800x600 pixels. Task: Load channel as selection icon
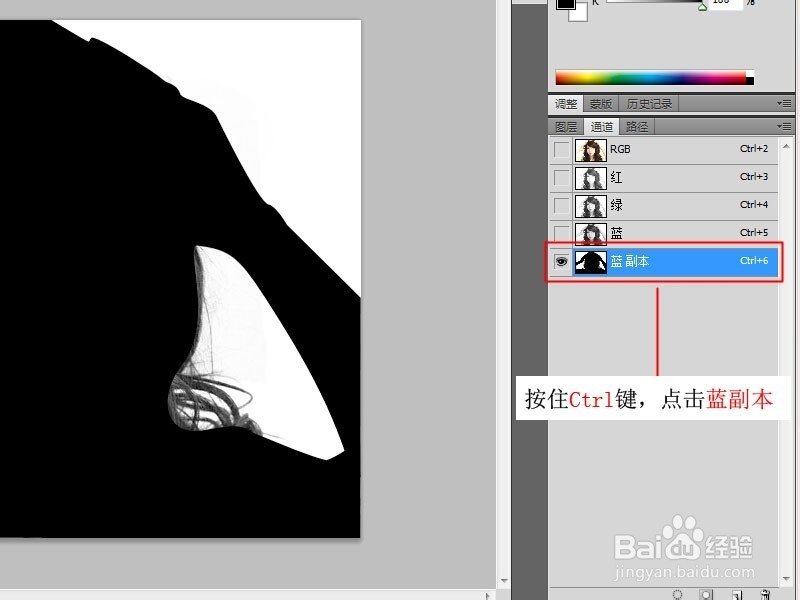coord(678,594)
